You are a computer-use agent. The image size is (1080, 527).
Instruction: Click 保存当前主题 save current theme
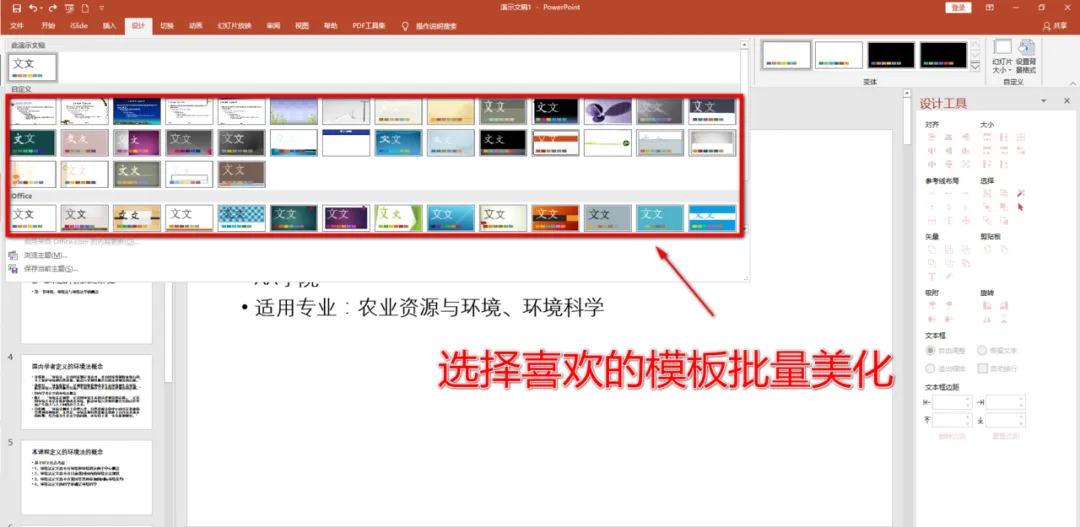coord(51,269)
